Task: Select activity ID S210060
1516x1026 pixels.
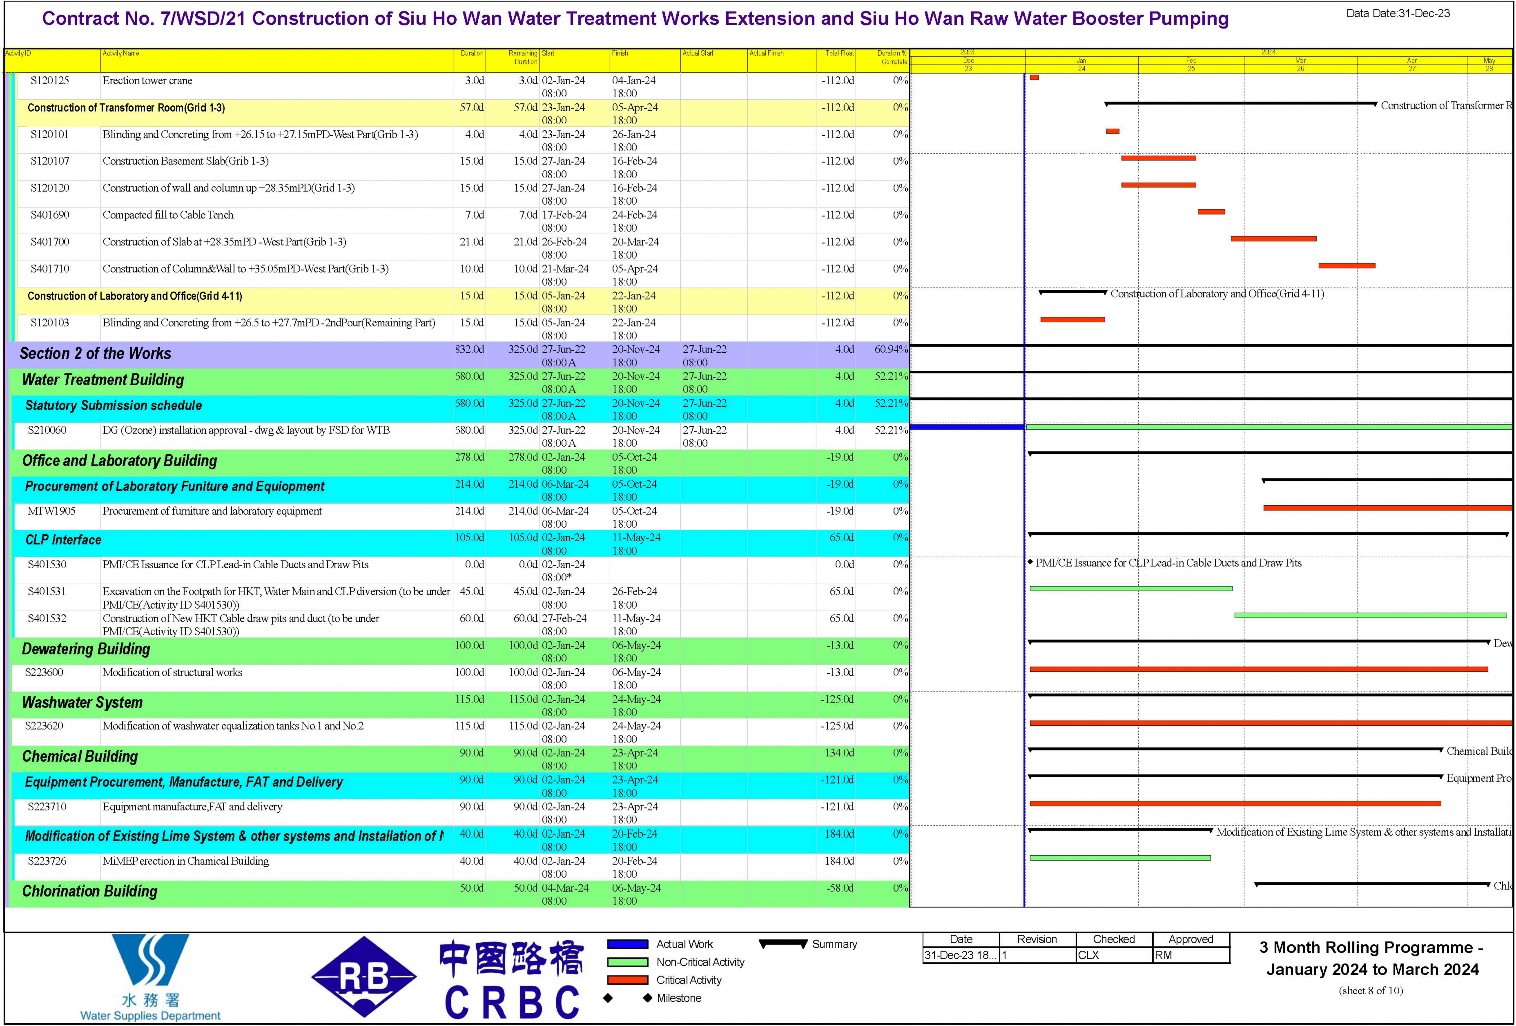Action: point(47,430)
